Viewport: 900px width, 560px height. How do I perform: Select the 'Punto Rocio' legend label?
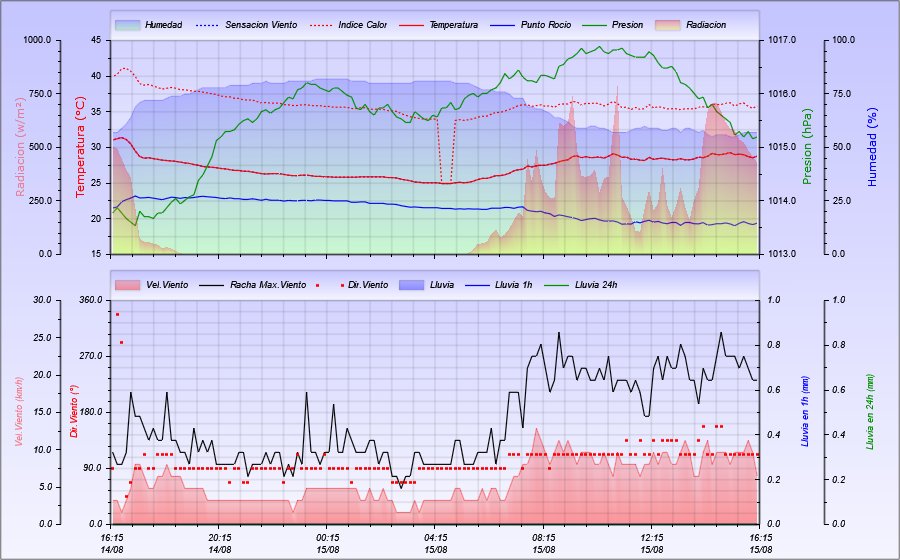[546, 25]
